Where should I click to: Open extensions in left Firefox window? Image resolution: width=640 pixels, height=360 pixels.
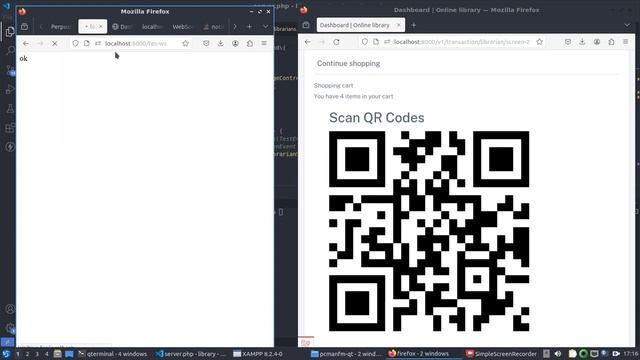coord(250,43)
